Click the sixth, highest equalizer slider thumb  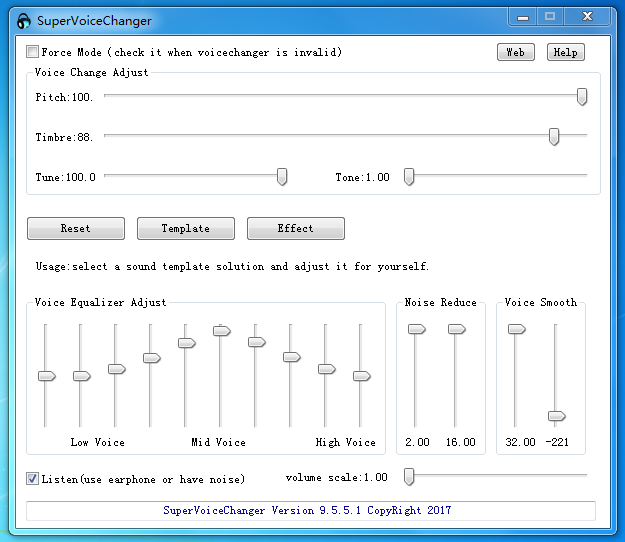click(x=222, y=331)
